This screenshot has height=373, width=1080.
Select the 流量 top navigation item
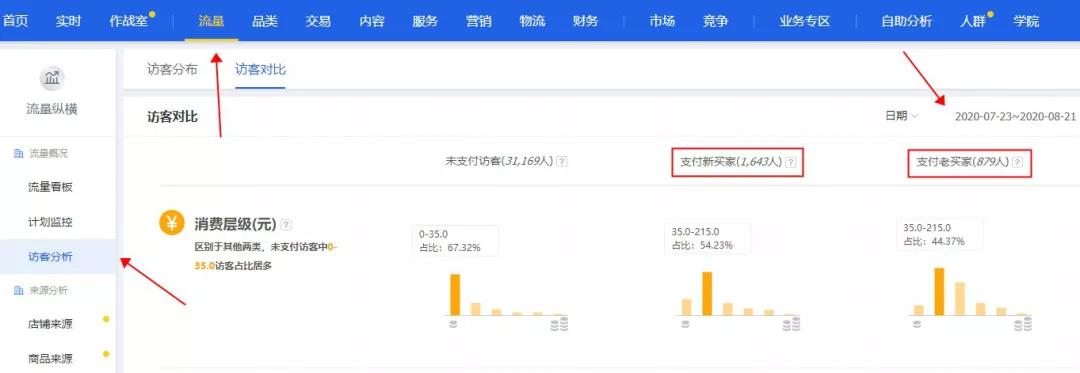211,21
